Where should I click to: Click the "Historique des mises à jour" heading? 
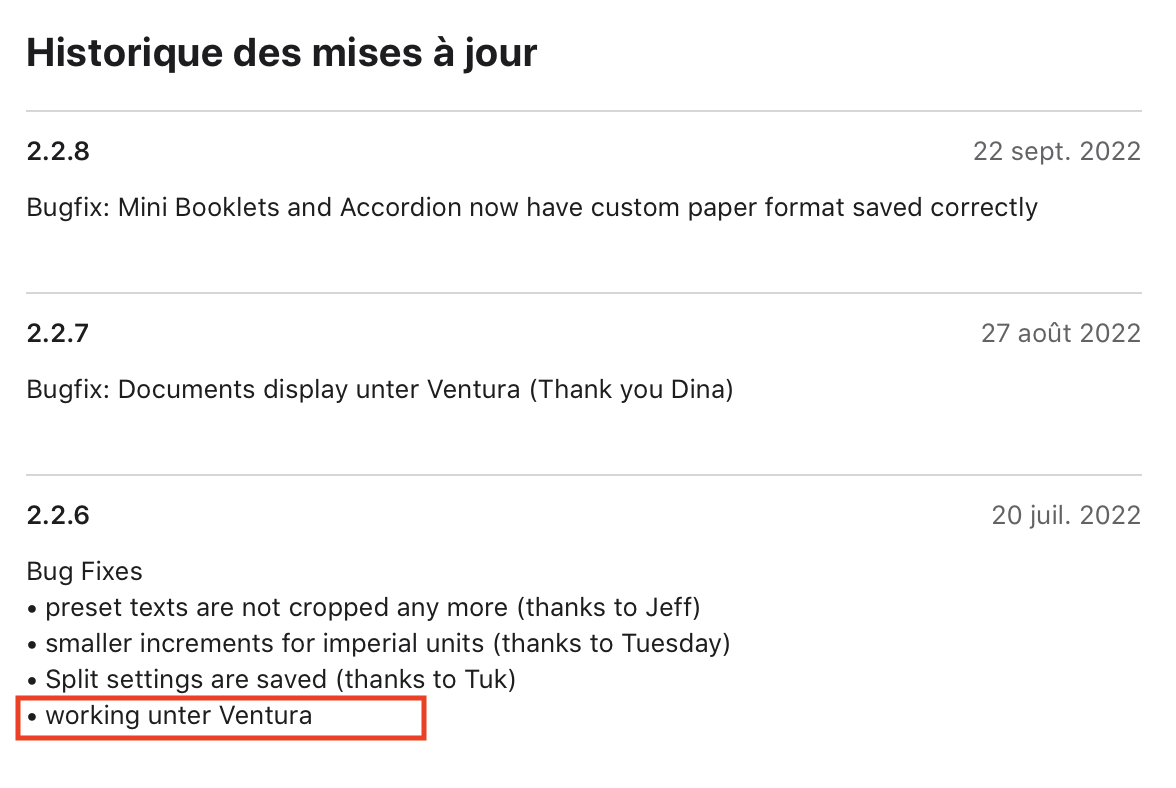281,52
